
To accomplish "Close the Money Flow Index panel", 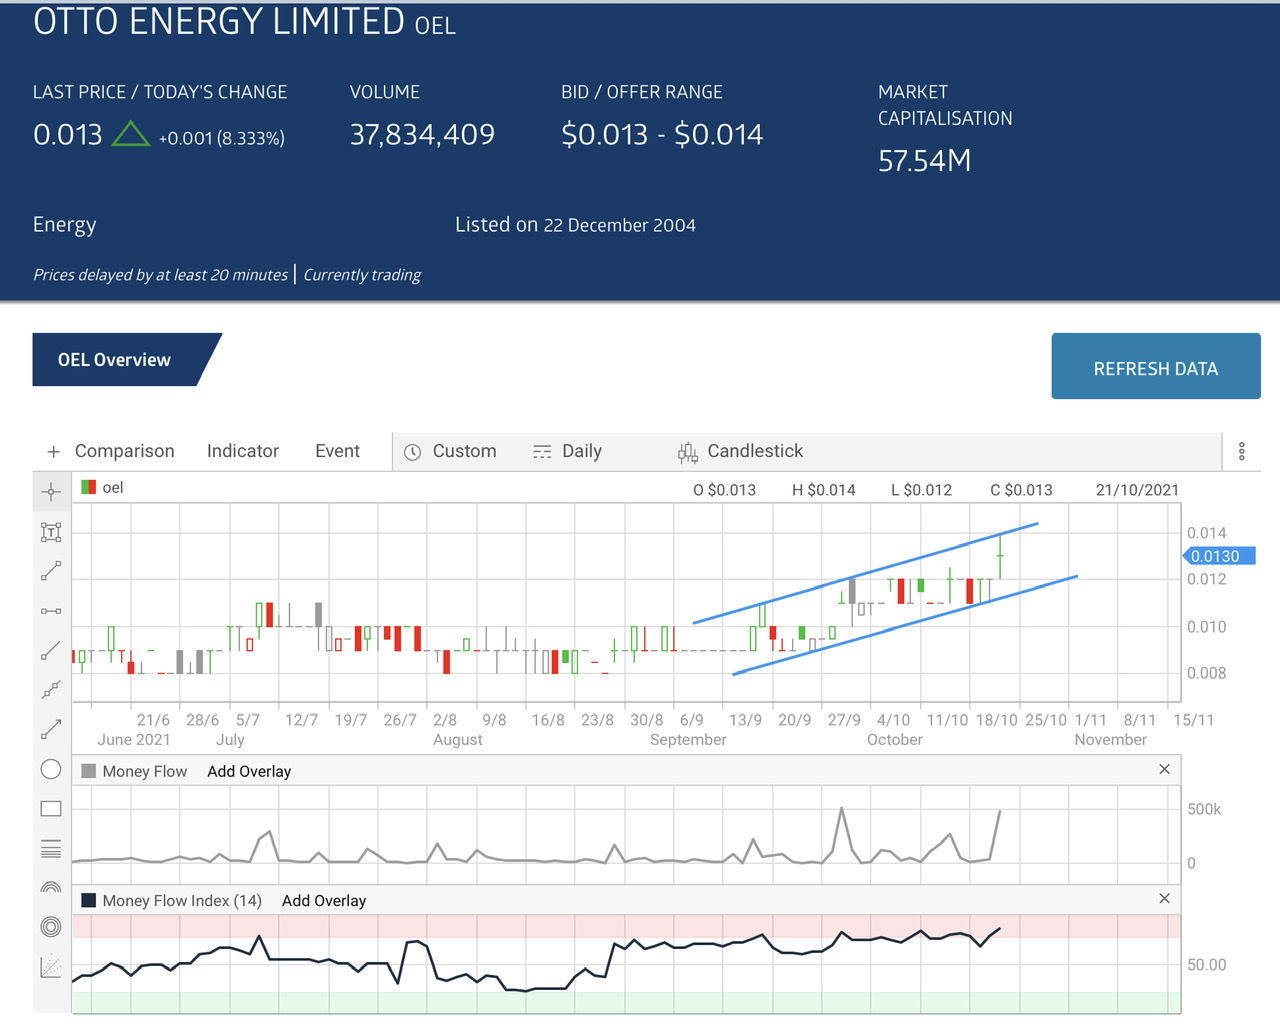I will [x=1164, y=898].
